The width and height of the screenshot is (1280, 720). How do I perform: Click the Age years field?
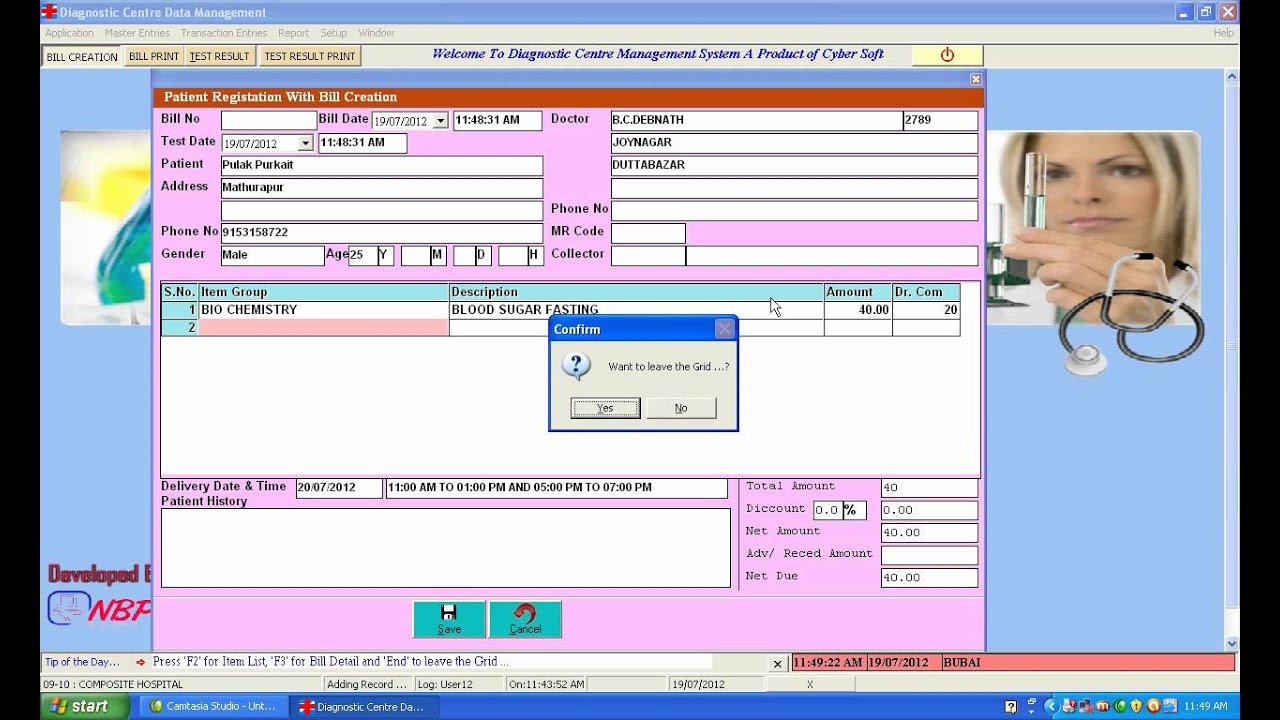[x=362, y=255]
